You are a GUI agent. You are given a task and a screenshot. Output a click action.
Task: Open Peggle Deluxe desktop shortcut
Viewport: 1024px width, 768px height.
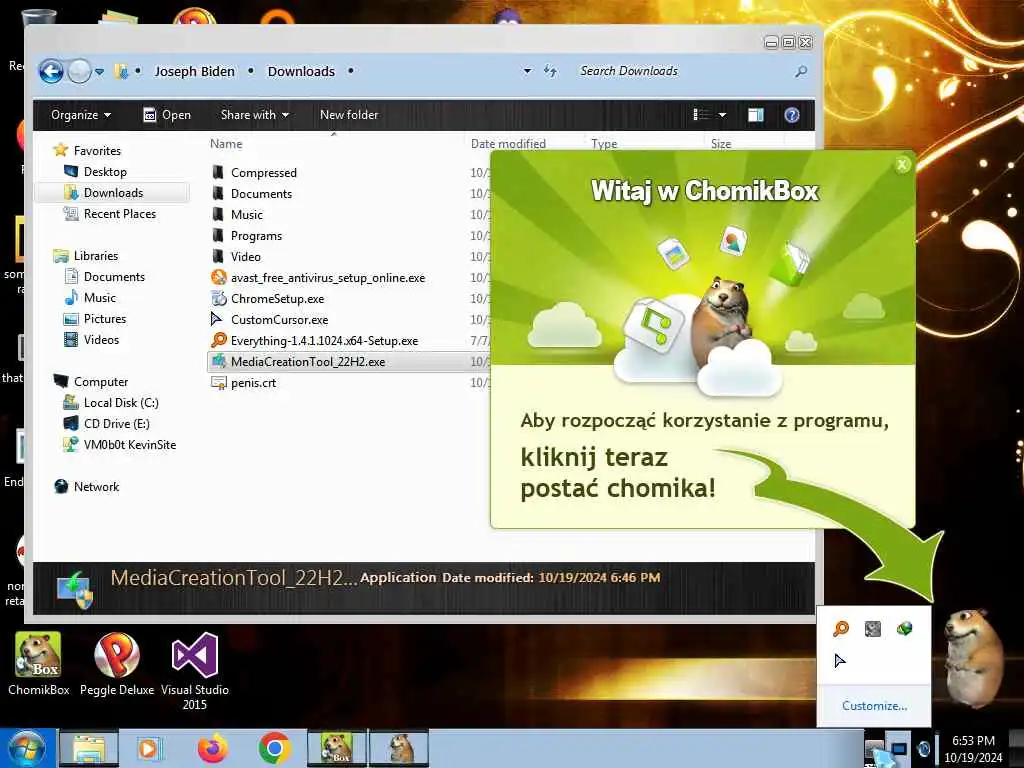tap(117, 664)
